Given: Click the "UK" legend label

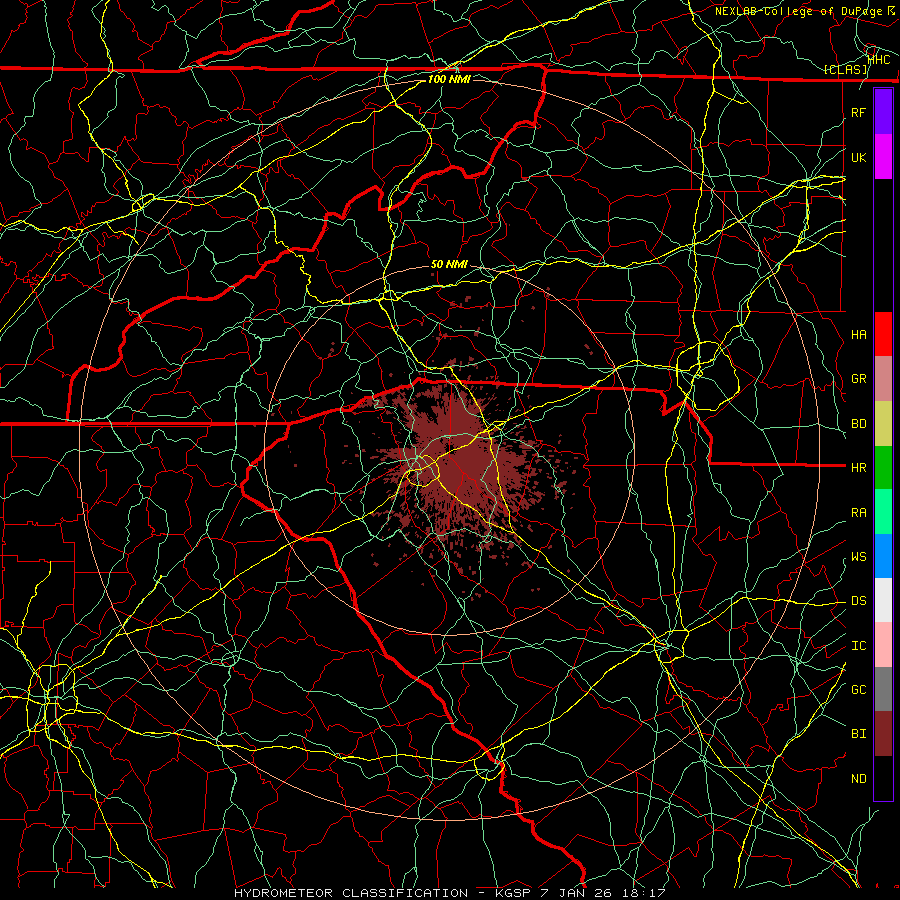Looking at the screenshot, I should tap(858, 157).
